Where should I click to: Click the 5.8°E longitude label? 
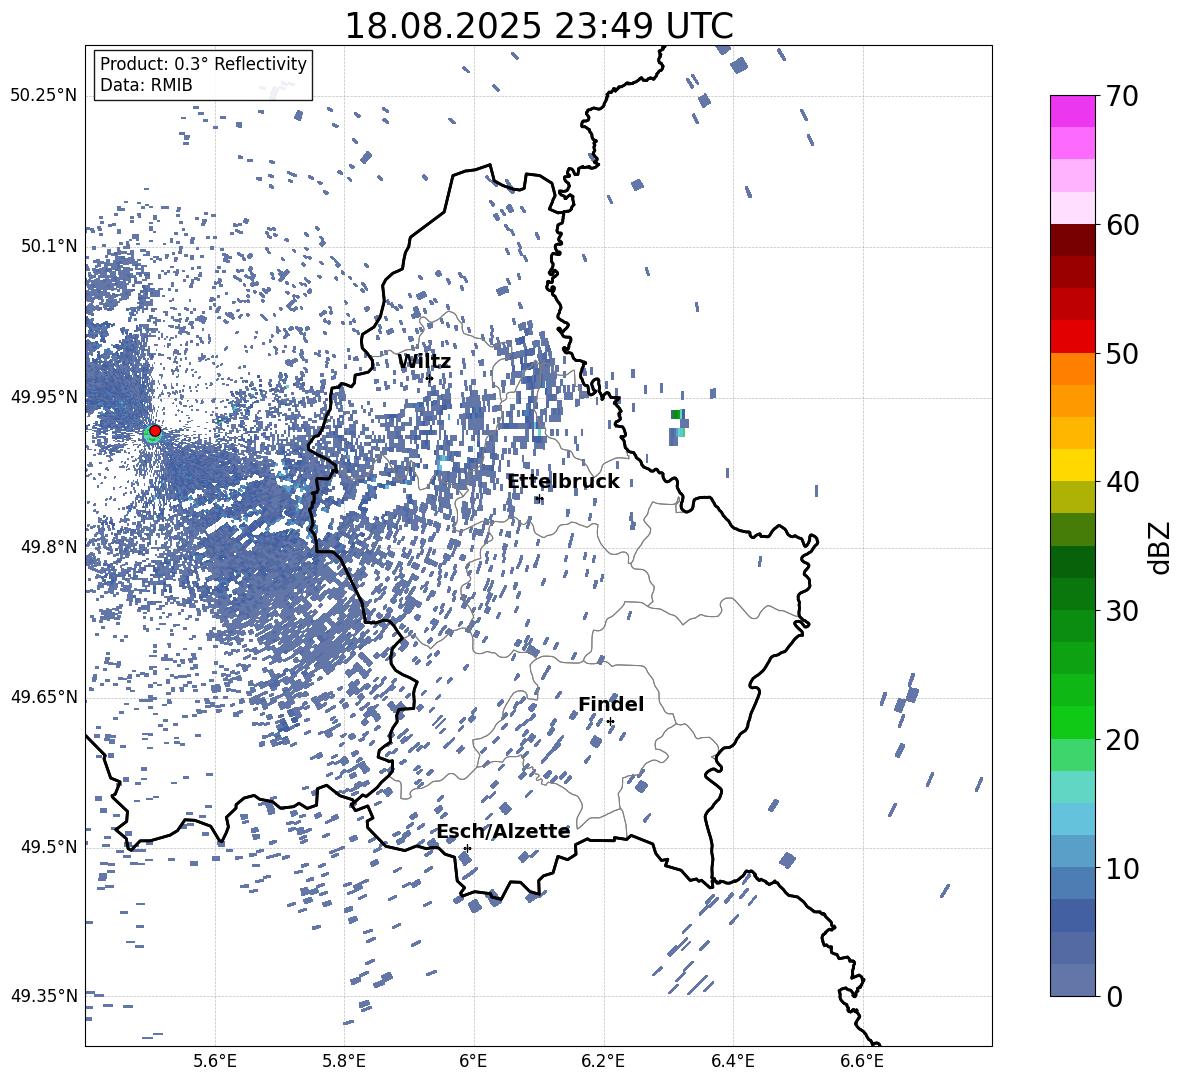click(344, 1061)
